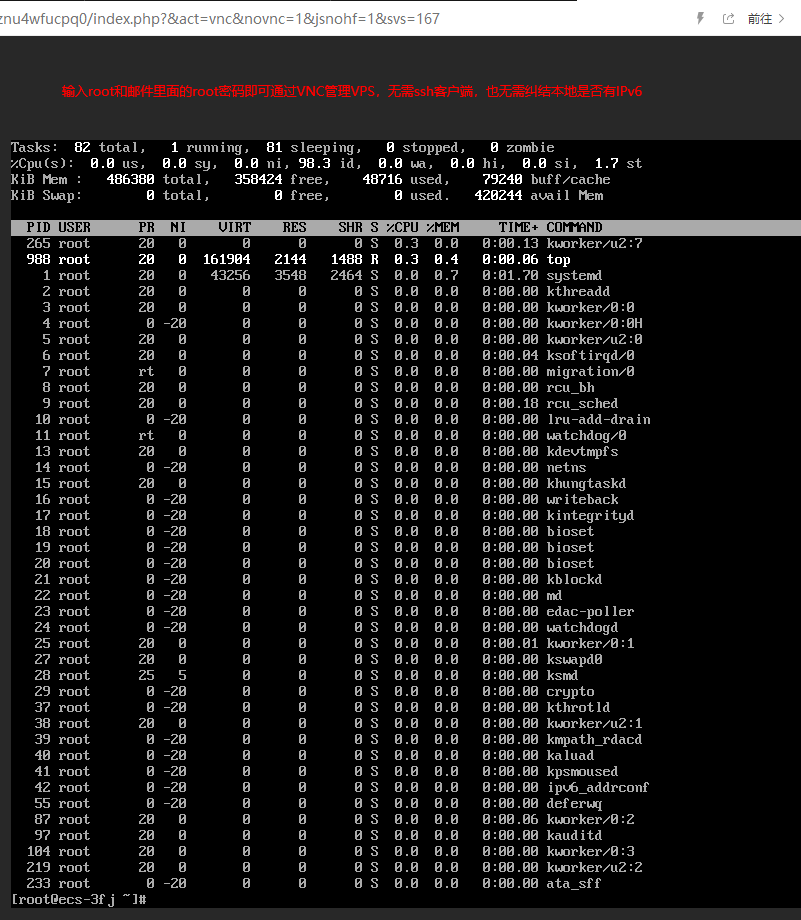801x920 pixels.
Task: Click the Tasks summary line
Action: pos(282,147)
